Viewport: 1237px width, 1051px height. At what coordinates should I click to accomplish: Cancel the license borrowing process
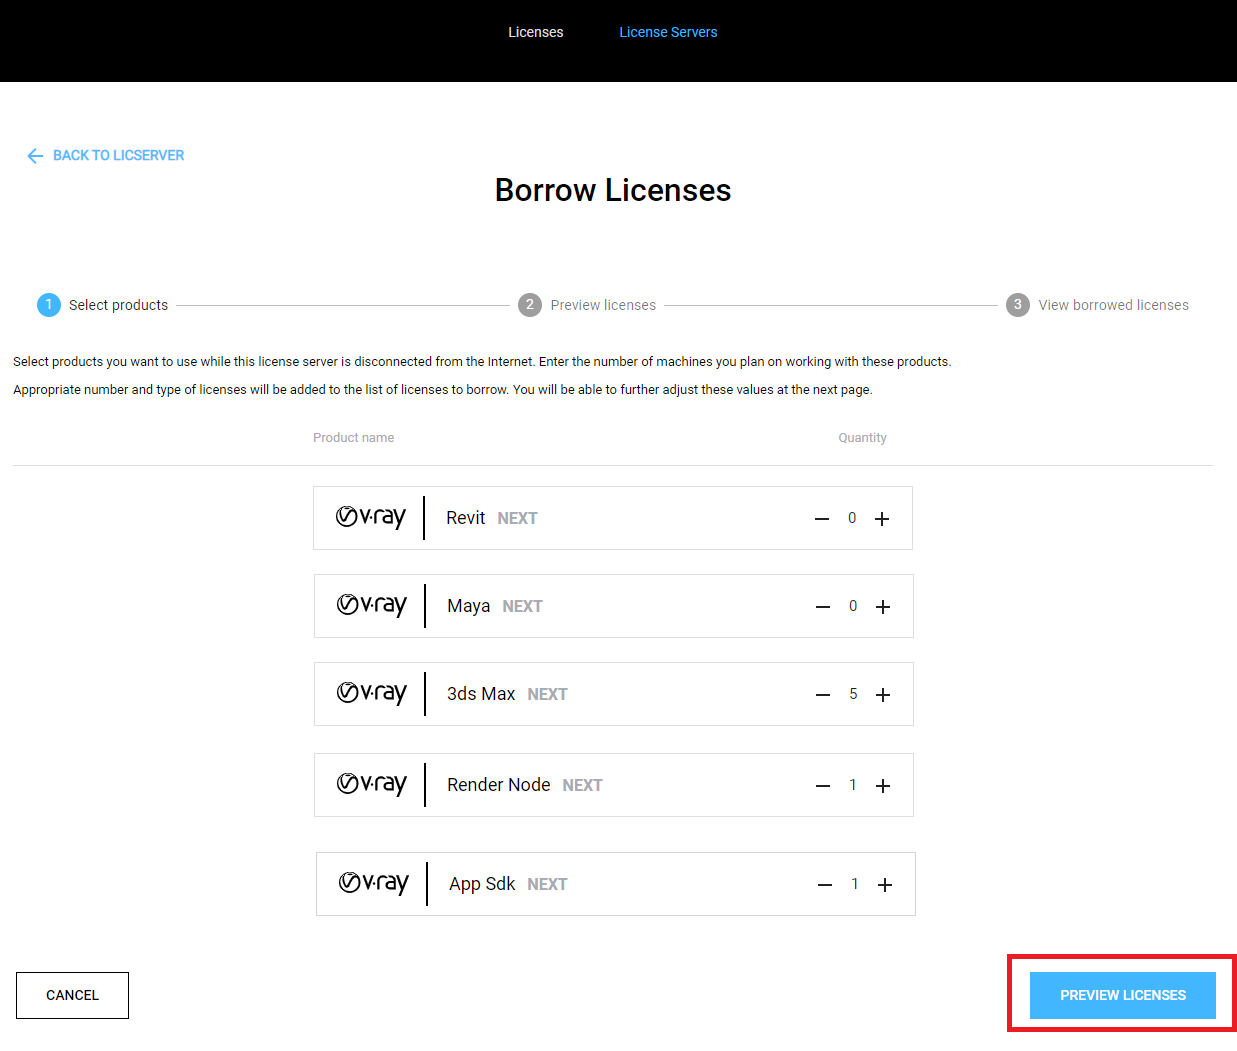(72, 995)
